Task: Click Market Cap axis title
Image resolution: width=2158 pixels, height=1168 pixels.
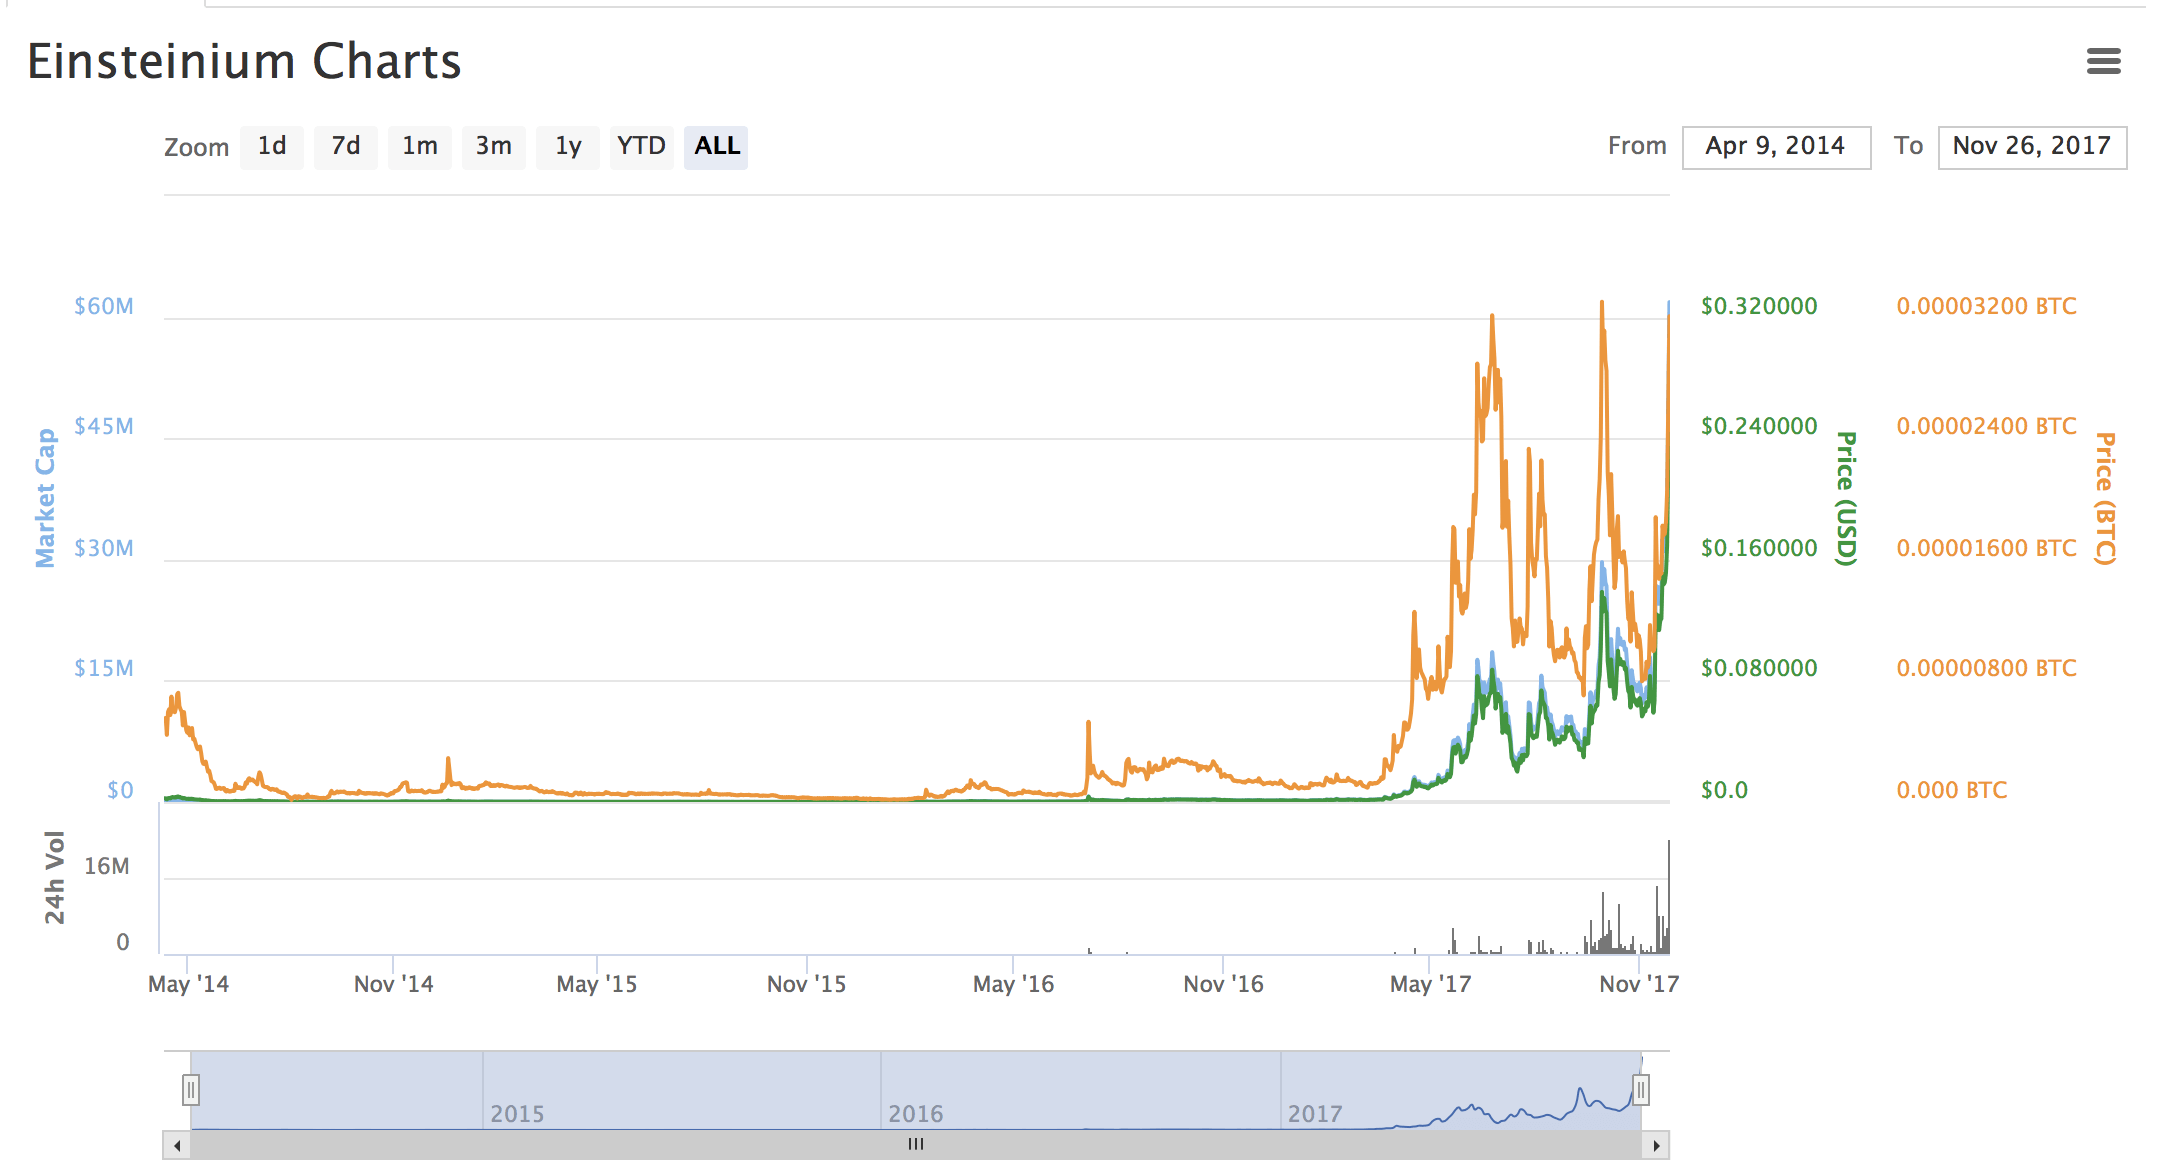Action: [45, 498]
